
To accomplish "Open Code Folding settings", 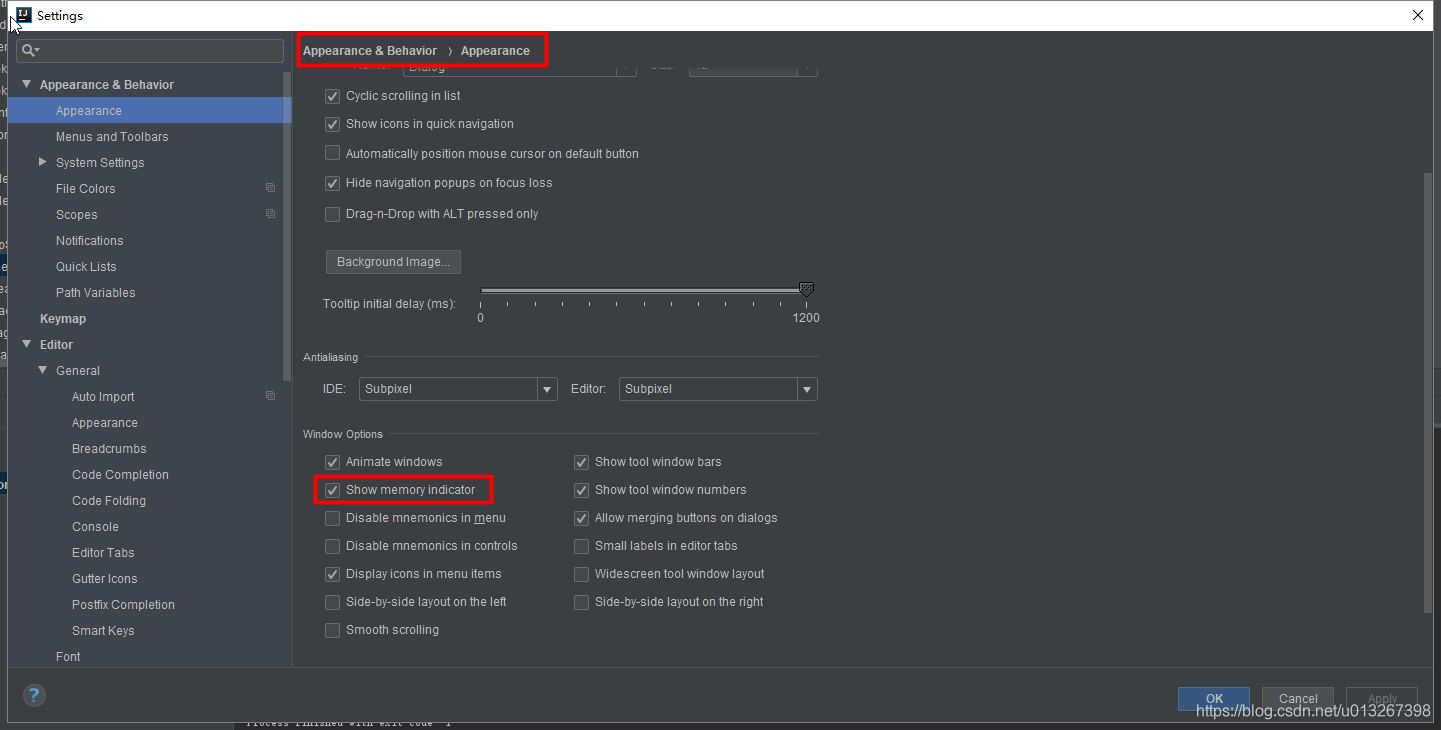I will (x=109, y=501).
